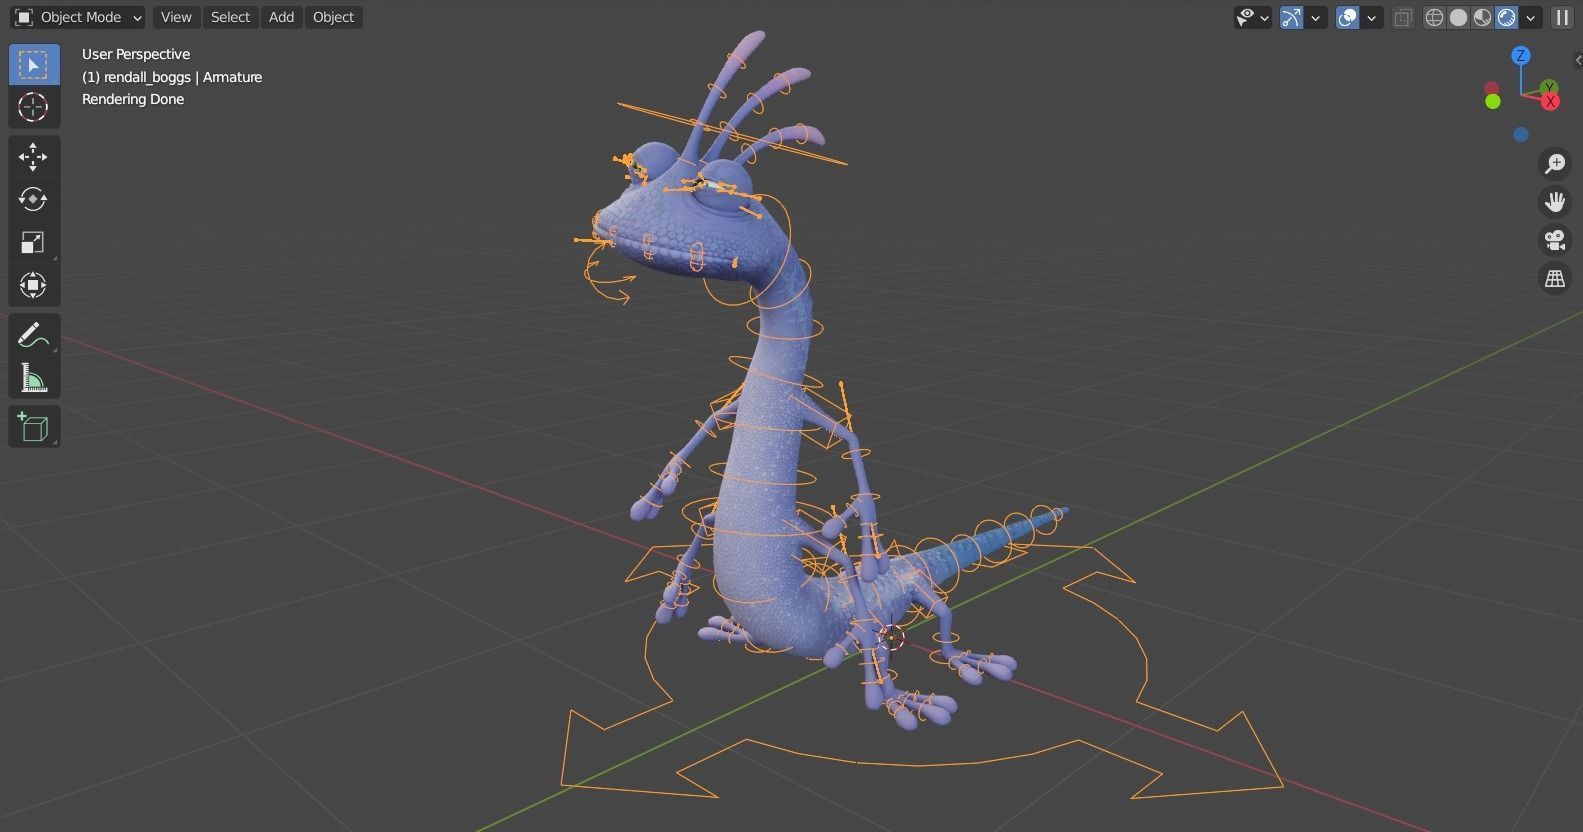This screenshot has height=832, width=1583.
Task: Click the negative Z dark blue gizmo dot
Action: tap(1521, 134)
